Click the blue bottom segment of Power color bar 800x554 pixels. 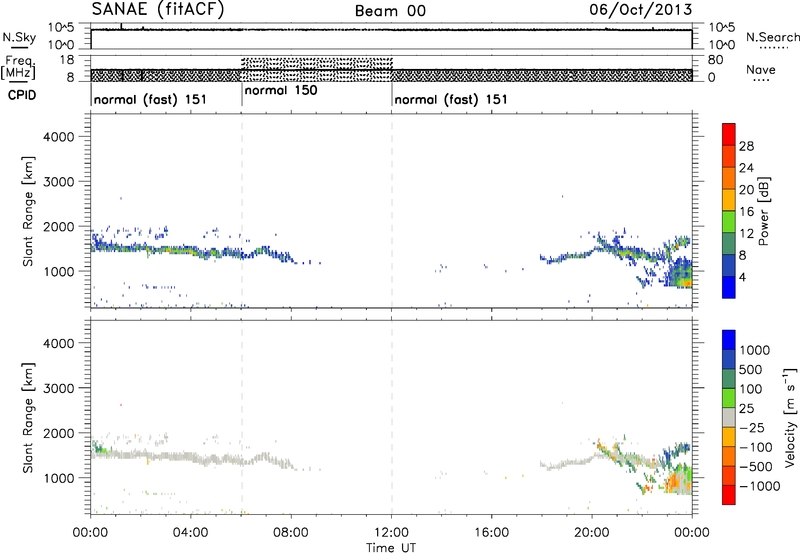729,287
